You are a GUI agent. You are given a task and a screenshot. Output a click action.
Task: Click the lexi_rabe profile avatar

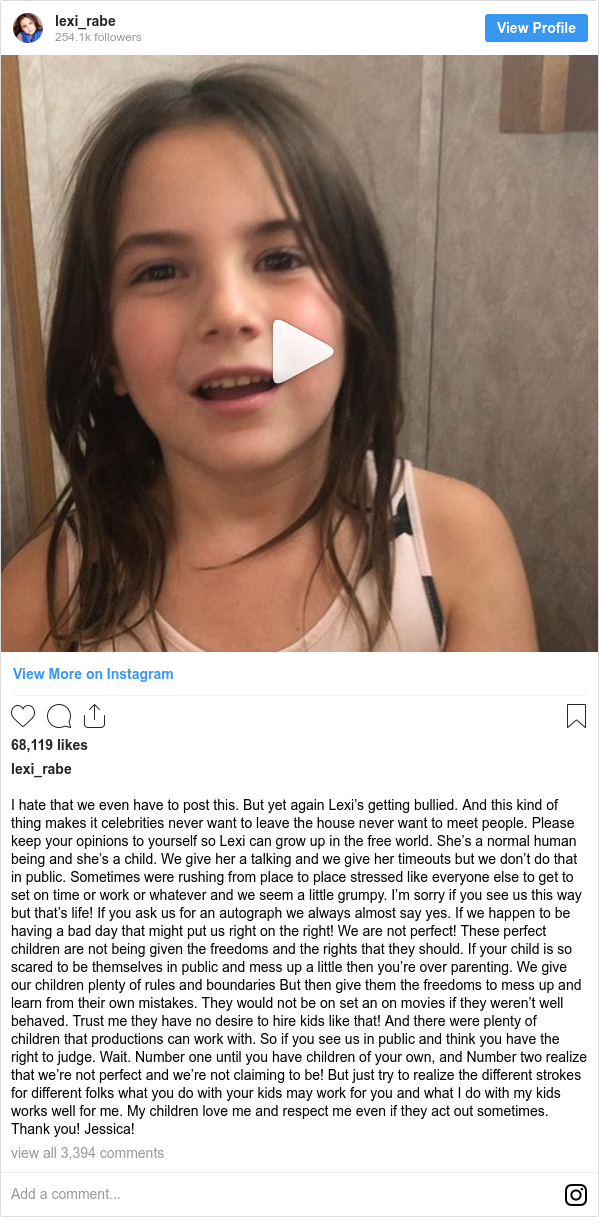point(28,28)
